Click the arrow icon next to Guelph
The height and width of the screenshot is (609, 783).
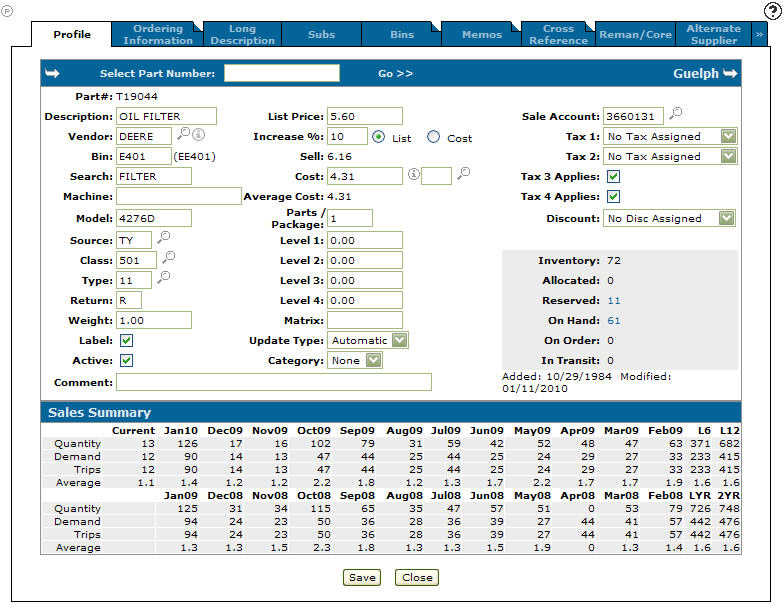[730, 73]
